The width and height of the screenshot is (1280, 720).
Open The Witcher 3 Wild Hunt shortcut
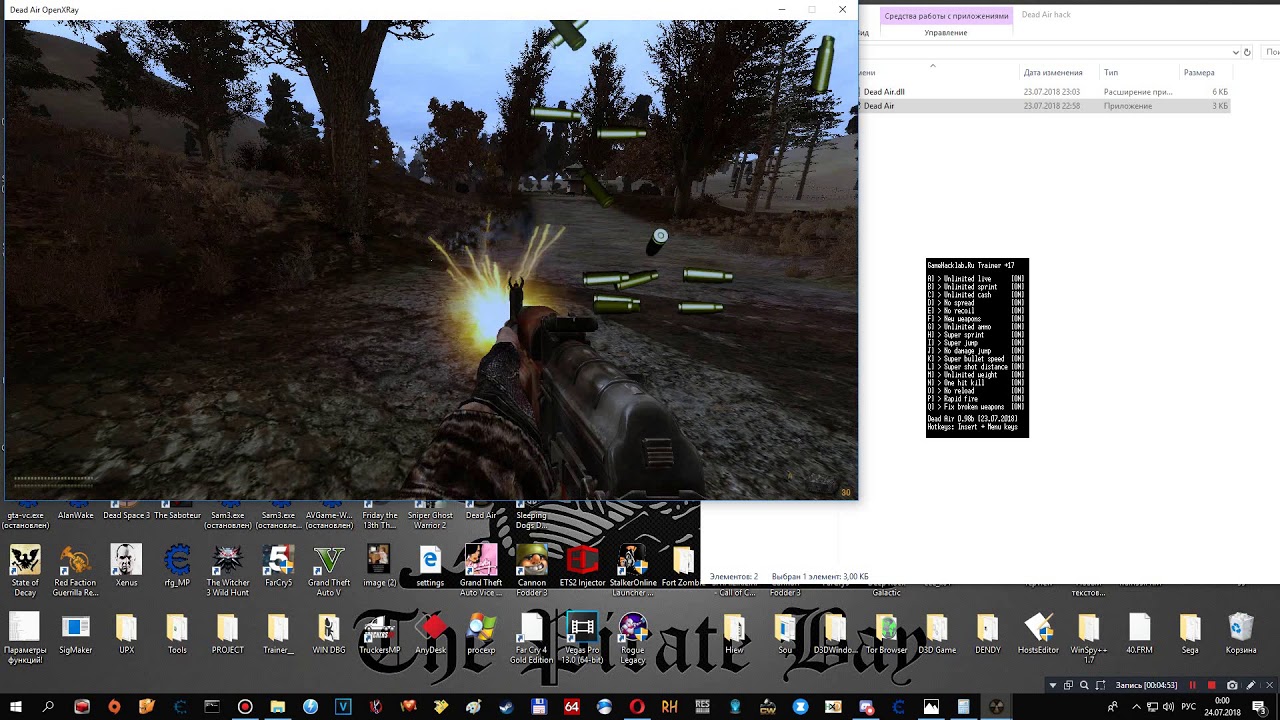pos(228,571)
